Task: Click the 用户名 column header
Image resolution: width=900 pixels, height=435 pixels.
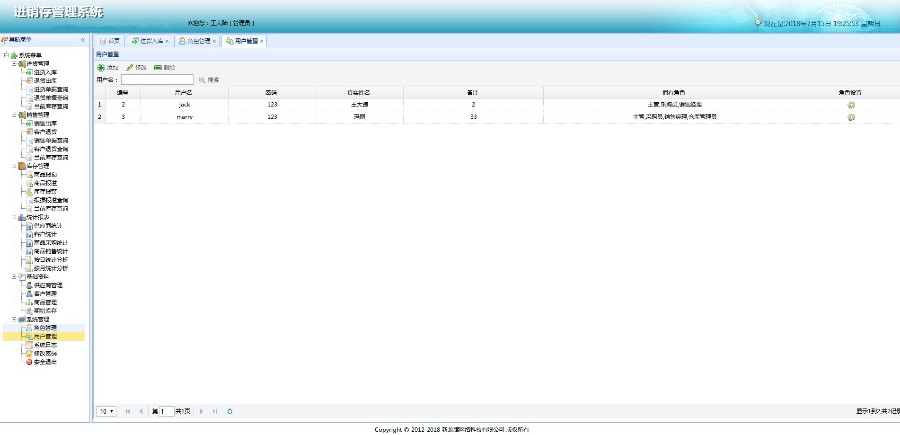Action: pos(184,92)
